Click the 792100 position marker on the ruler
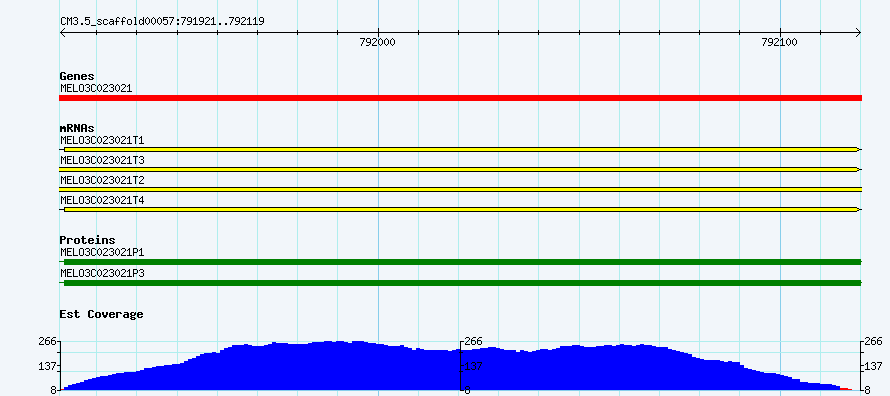 780,43
